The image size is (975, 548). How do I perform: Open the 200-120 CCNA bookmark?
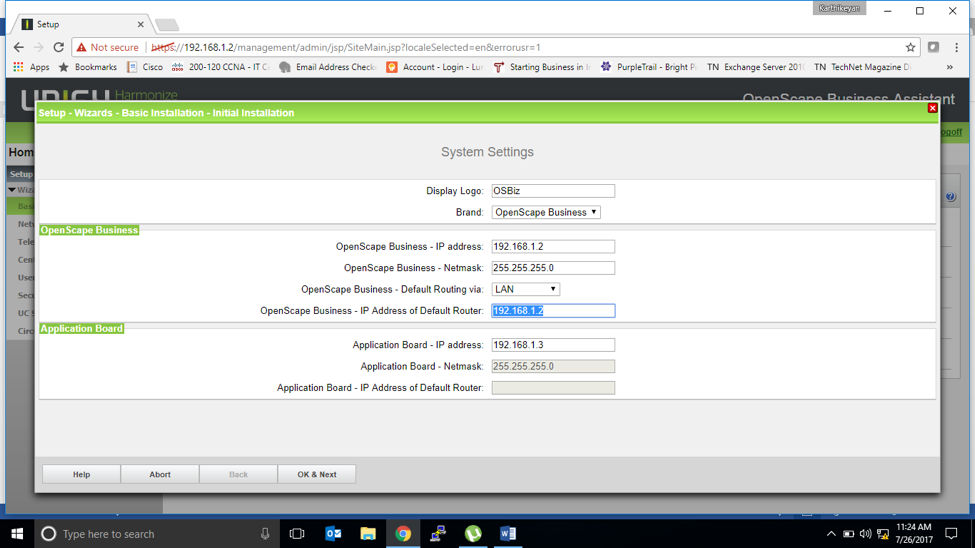click(221, 67)
